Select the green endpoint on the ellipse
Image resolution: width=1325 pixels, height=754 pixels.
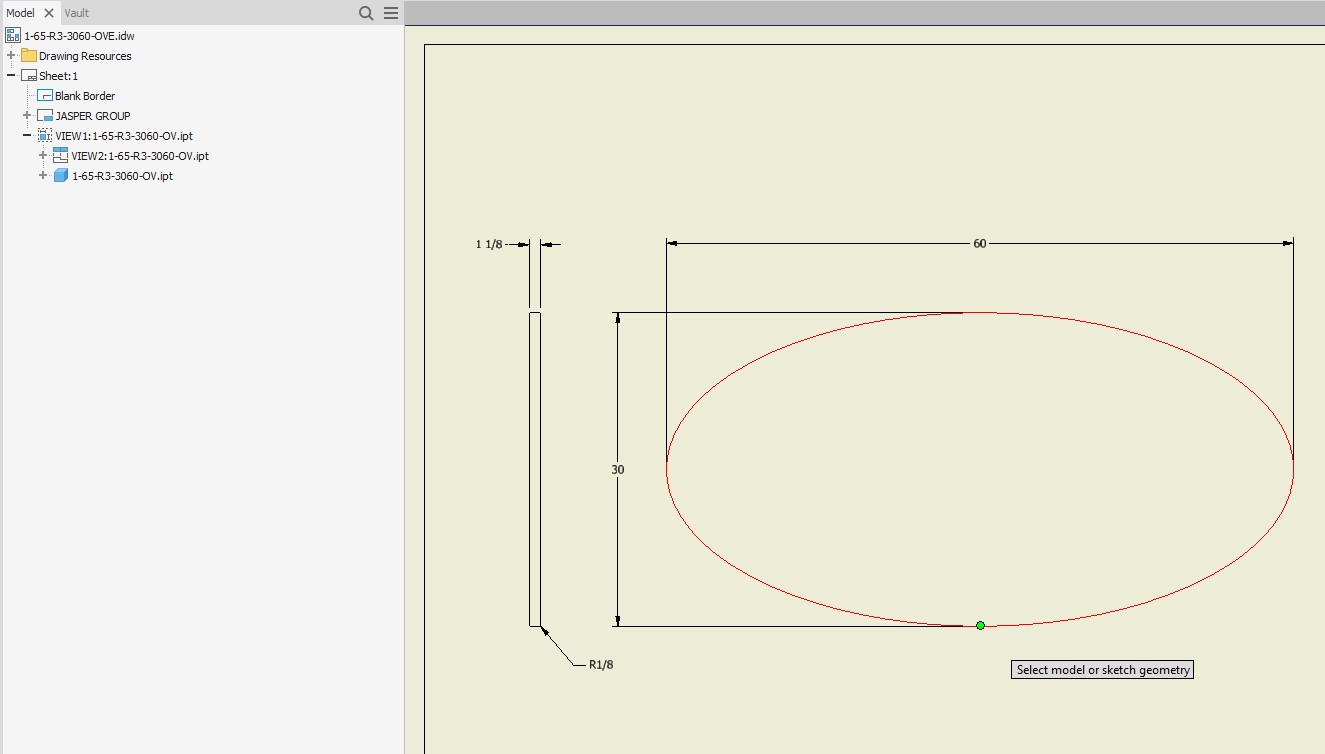979,624
